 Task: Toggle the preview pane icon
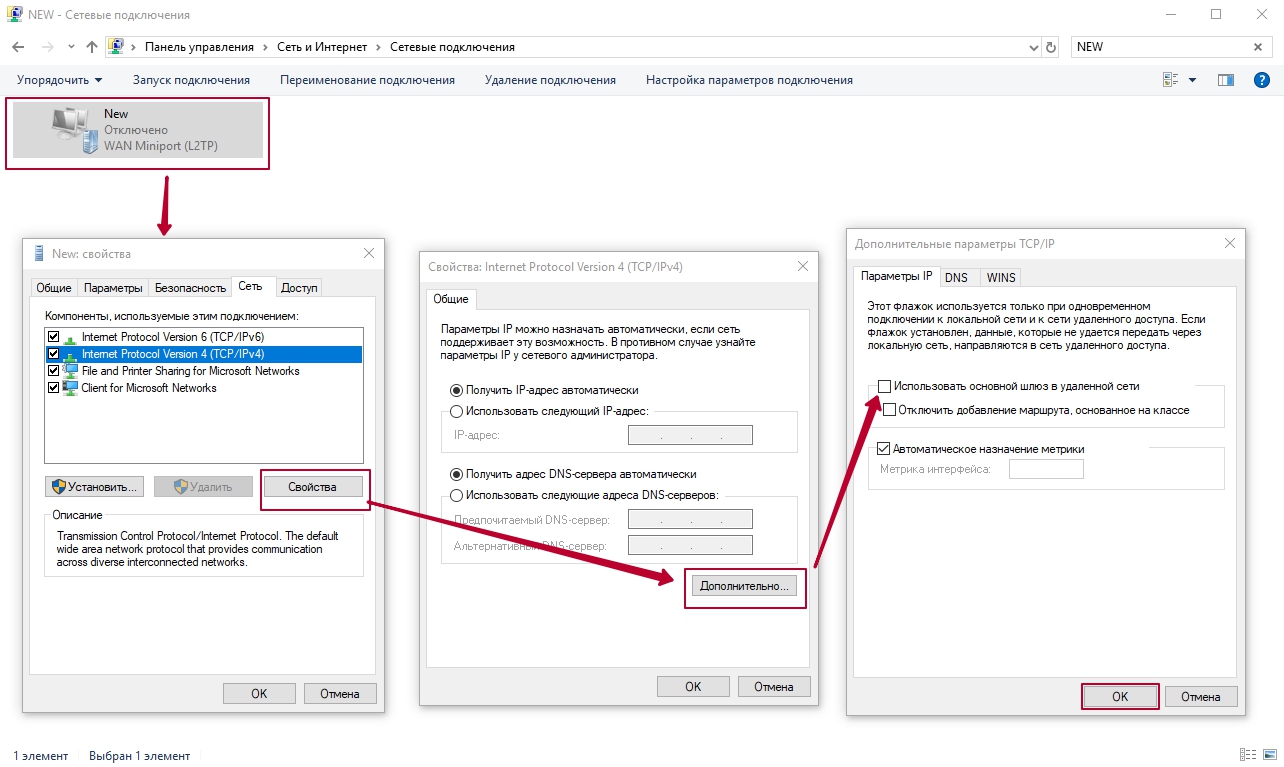(1225, 80)
